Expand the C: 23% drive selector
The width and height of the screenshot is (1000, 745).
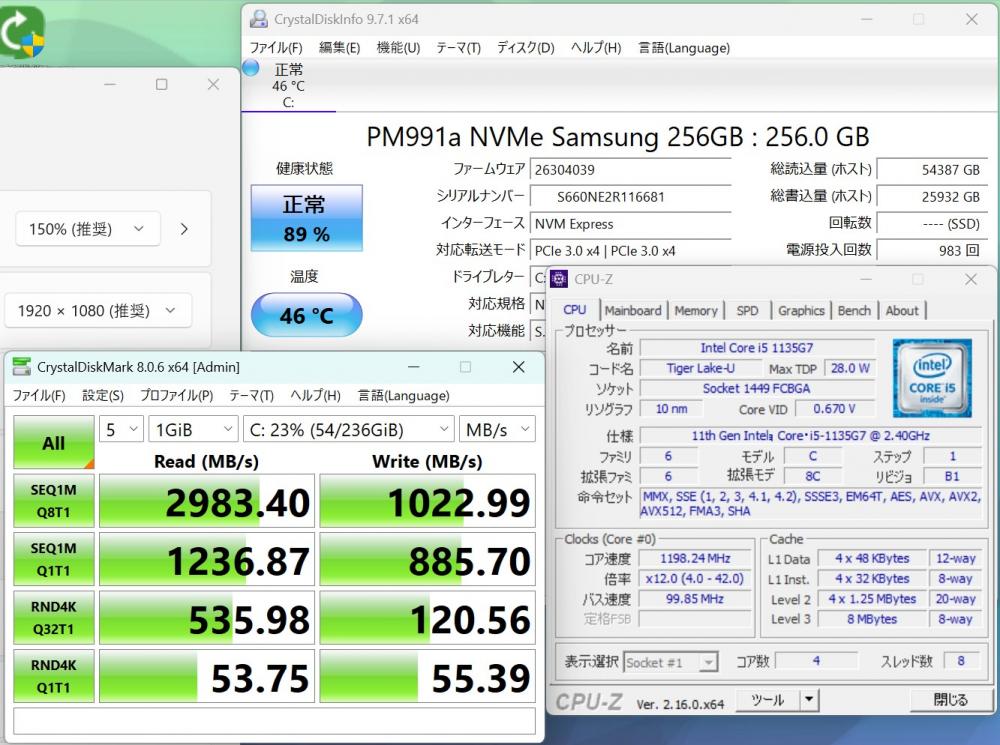click(x=347, y=429)
